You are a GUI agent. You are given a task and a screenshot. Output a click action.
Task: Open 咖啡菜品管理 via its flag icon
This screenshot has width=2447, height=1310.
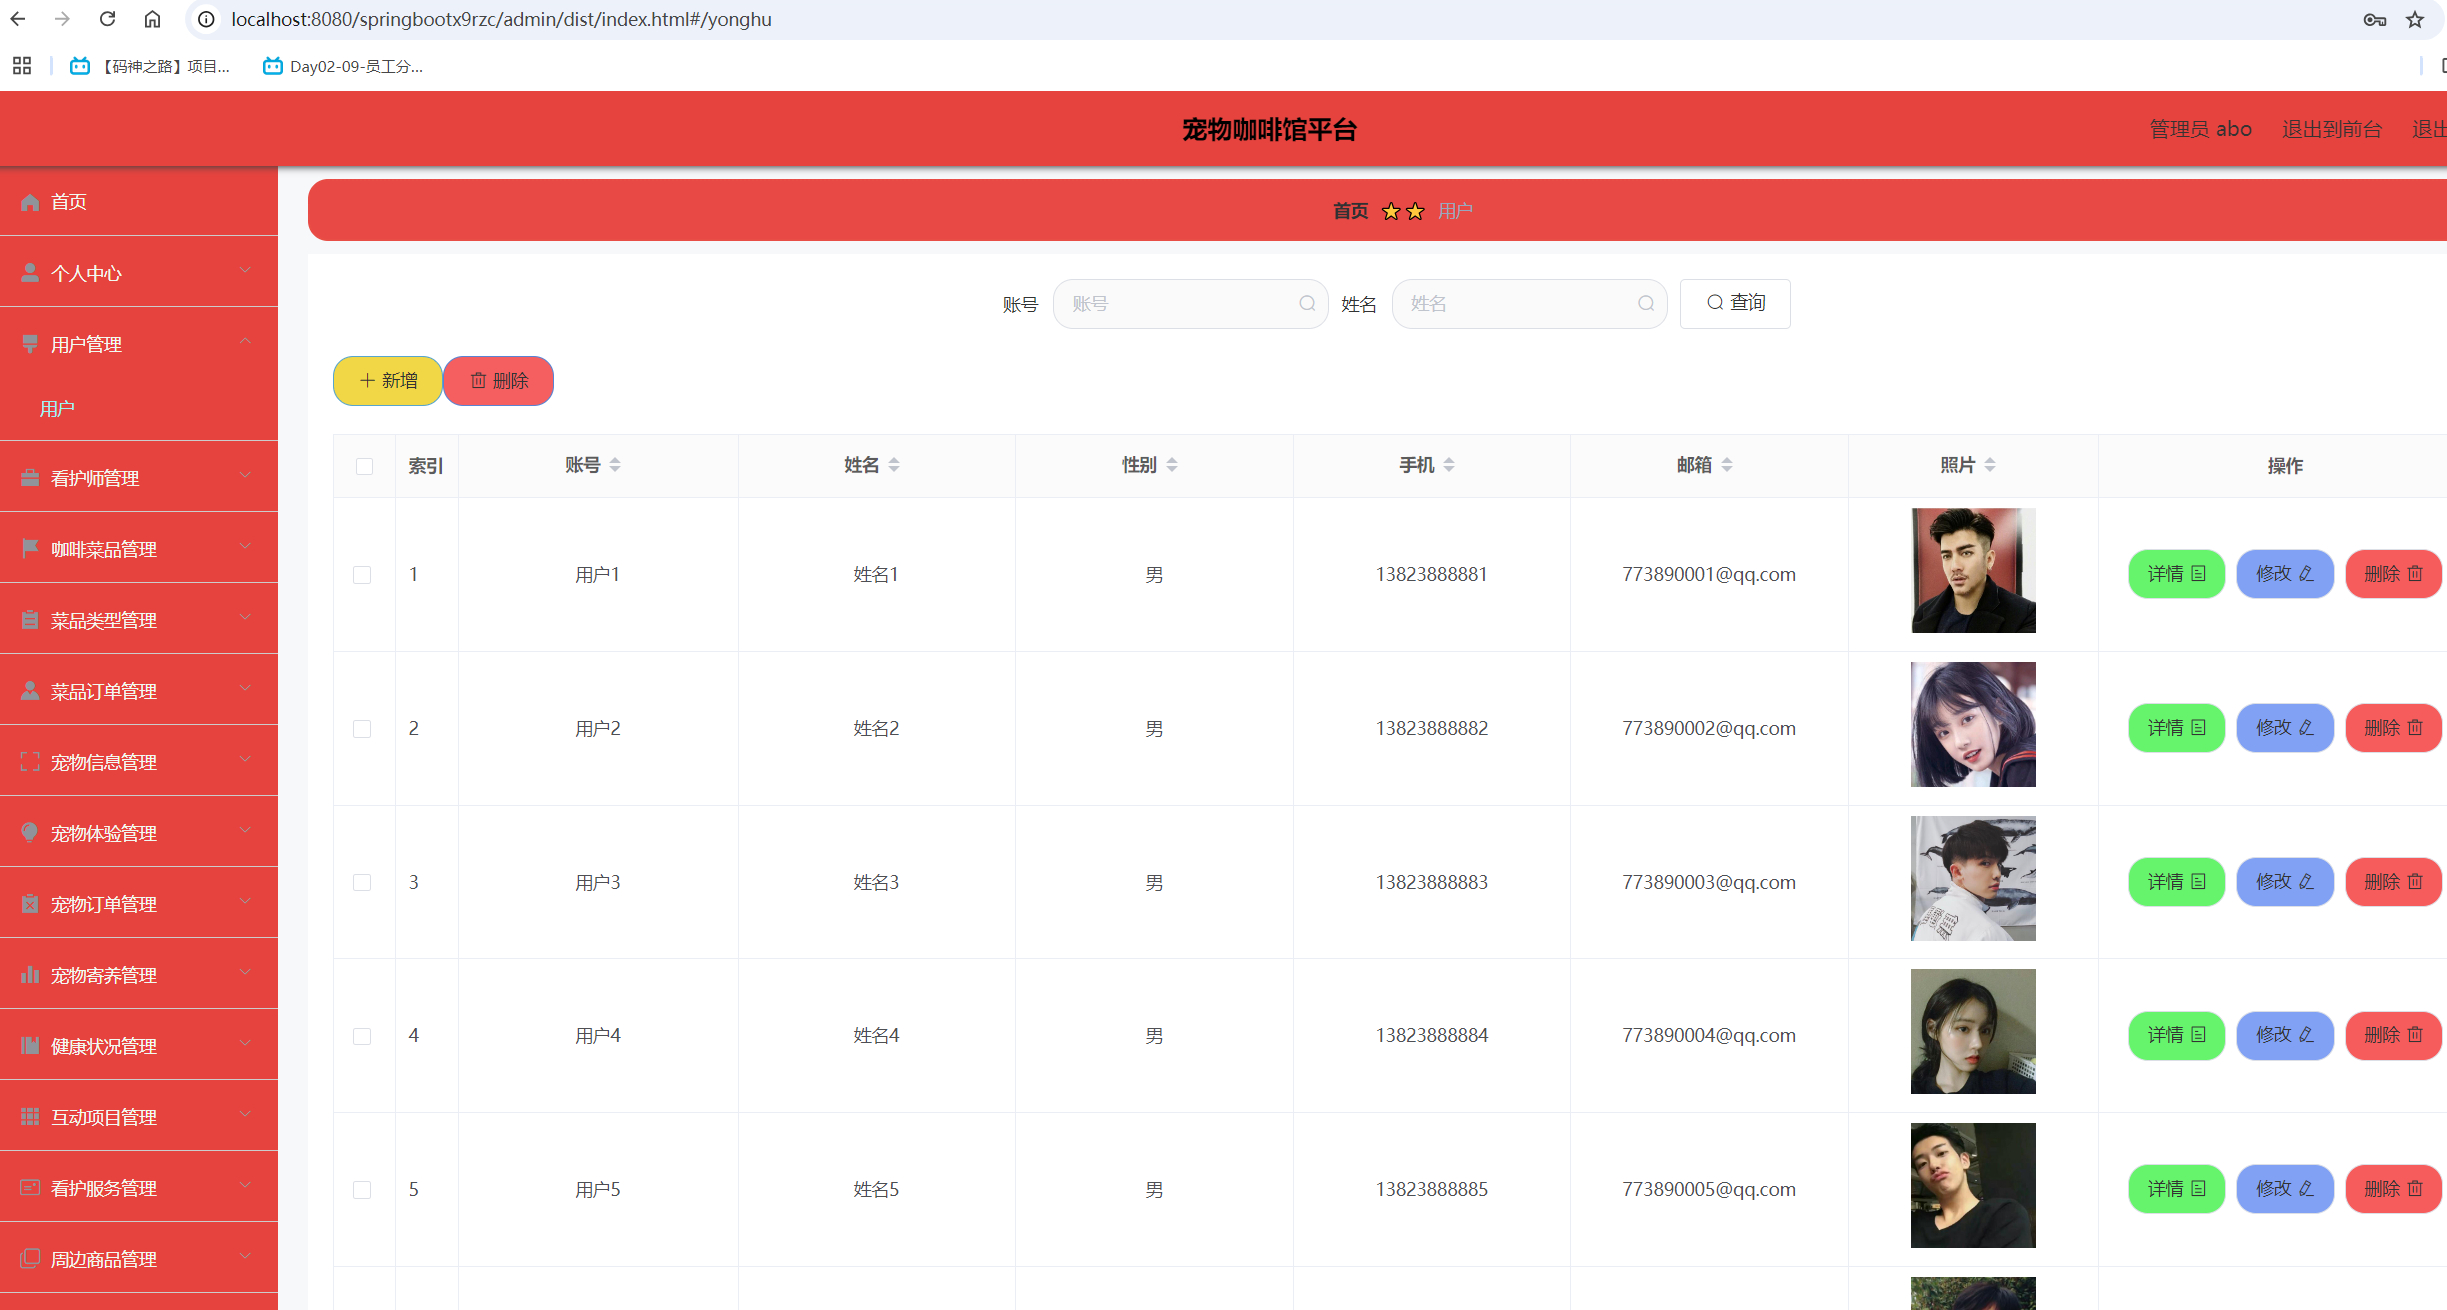pos(30,548)
